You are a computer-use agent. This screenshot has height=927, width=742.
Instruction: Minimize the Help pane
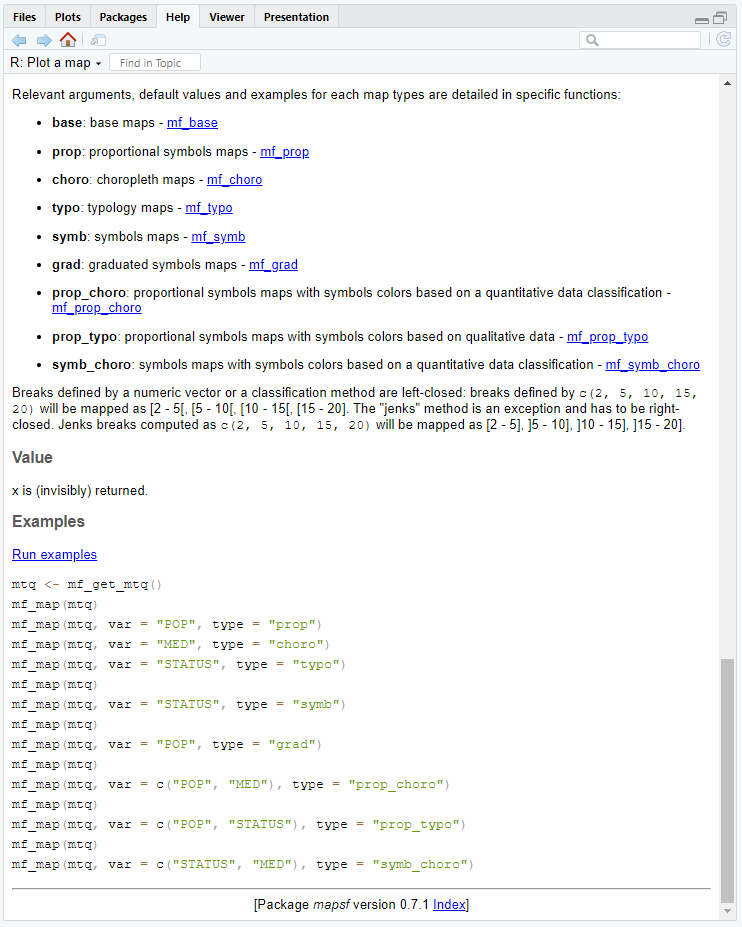(x=701, y=18)
